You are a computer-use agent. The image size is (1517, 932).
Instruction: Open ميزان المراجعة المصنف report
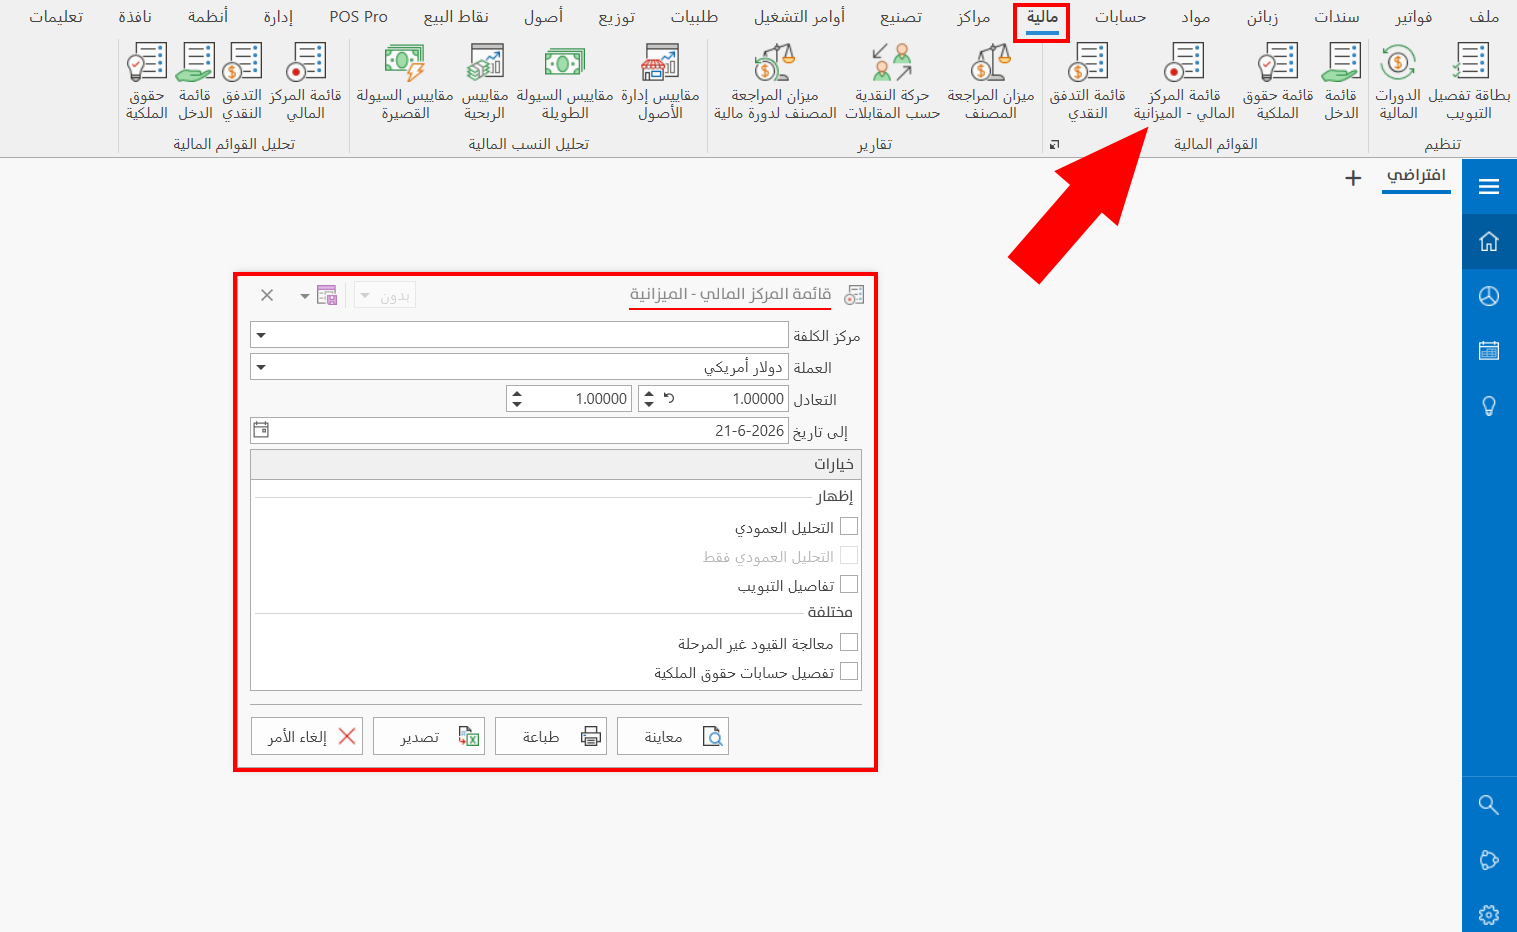coord(991,82)
